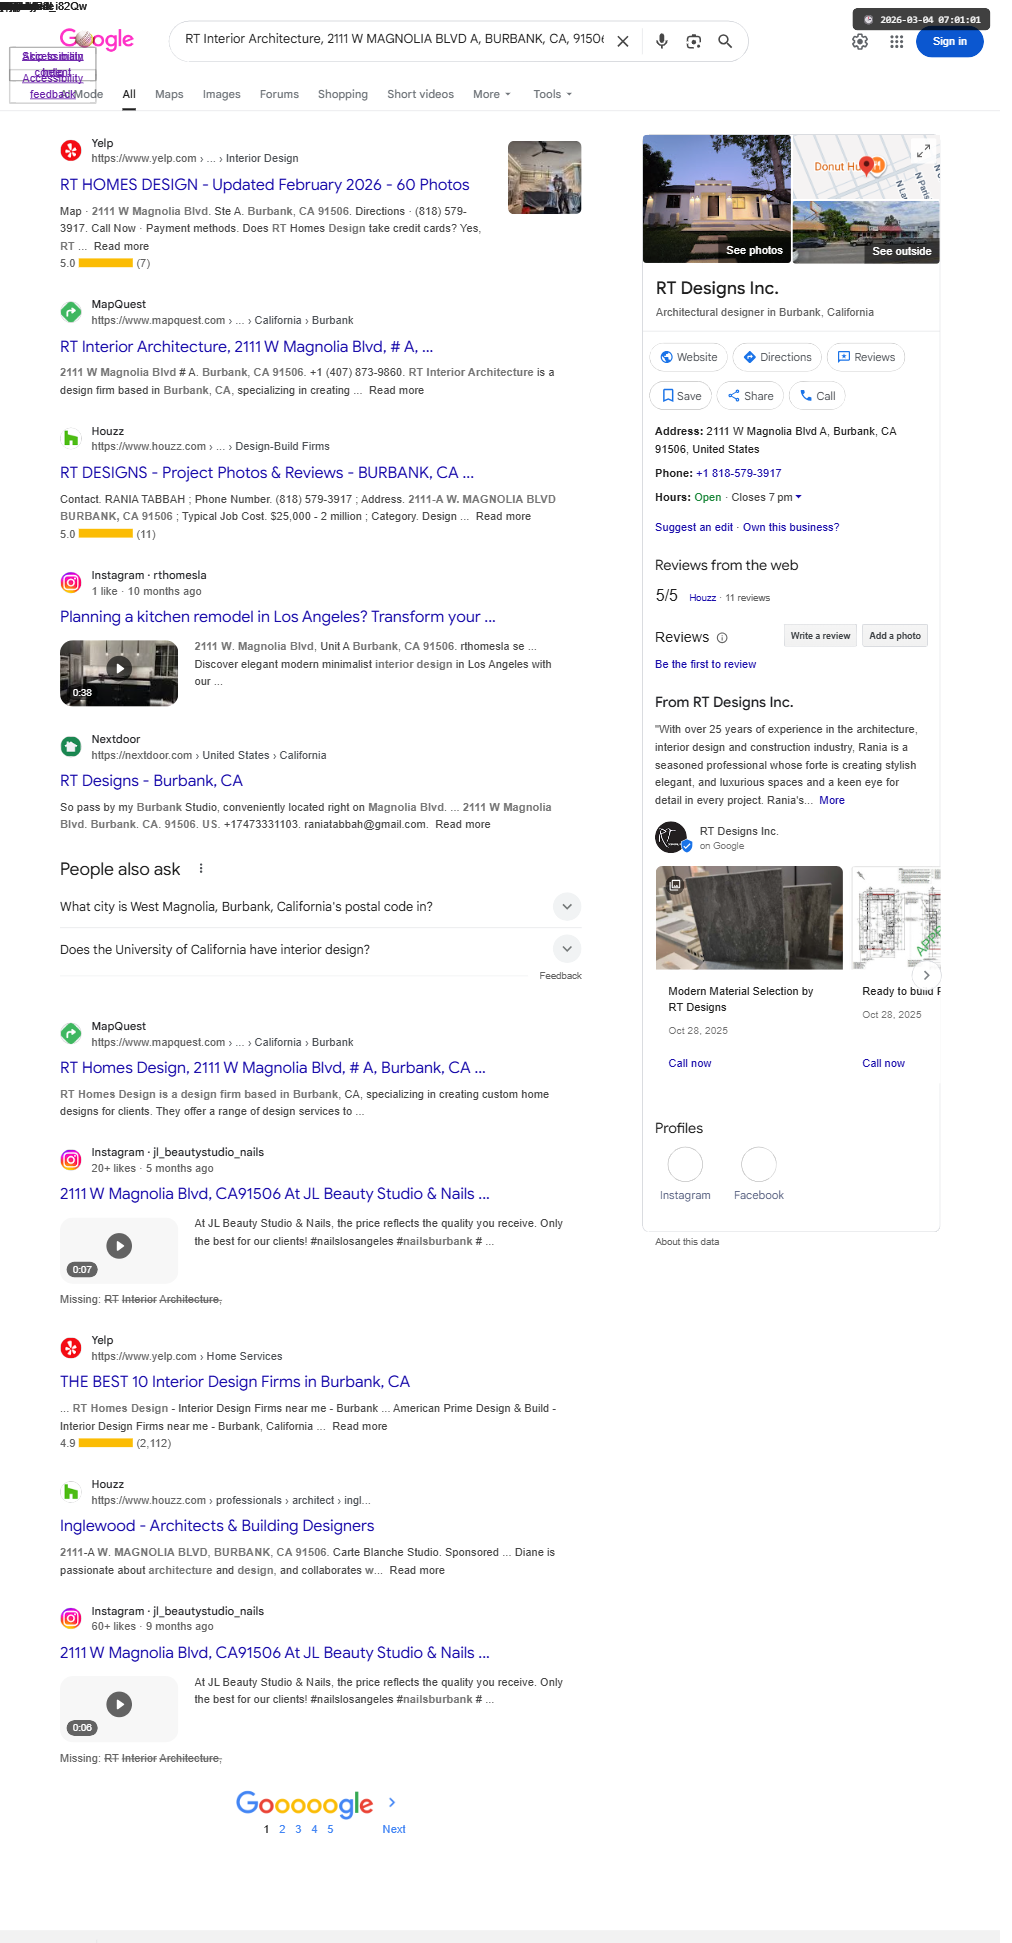Open the Facebook profile icon
1012x1943 pixels.
point(759,1164)
